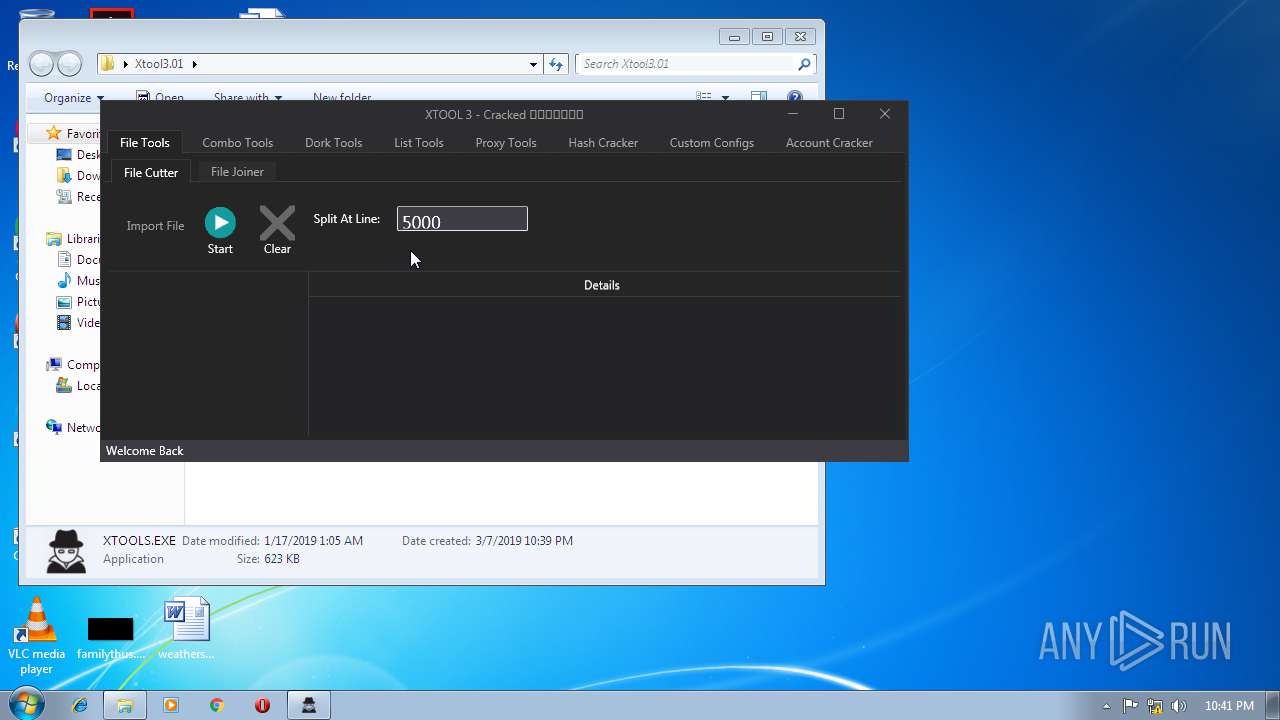
Task: Click the XTOOLS.EXE spy icon in details pane
Action: [x=66, y=551]
